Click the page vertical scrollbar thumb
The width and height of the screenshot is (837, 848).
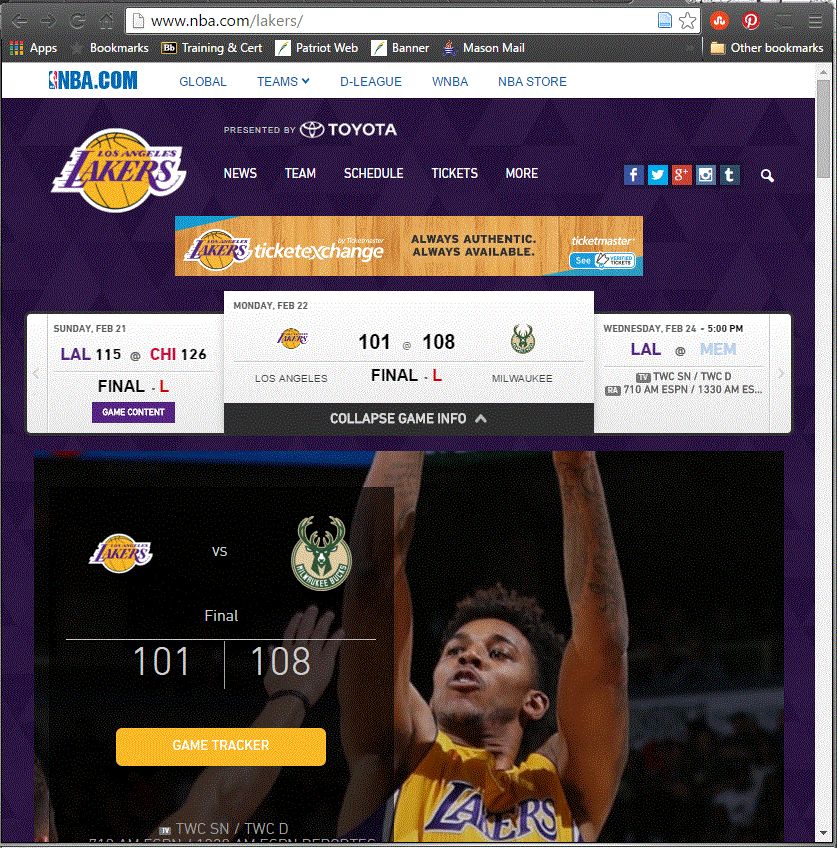823,129
